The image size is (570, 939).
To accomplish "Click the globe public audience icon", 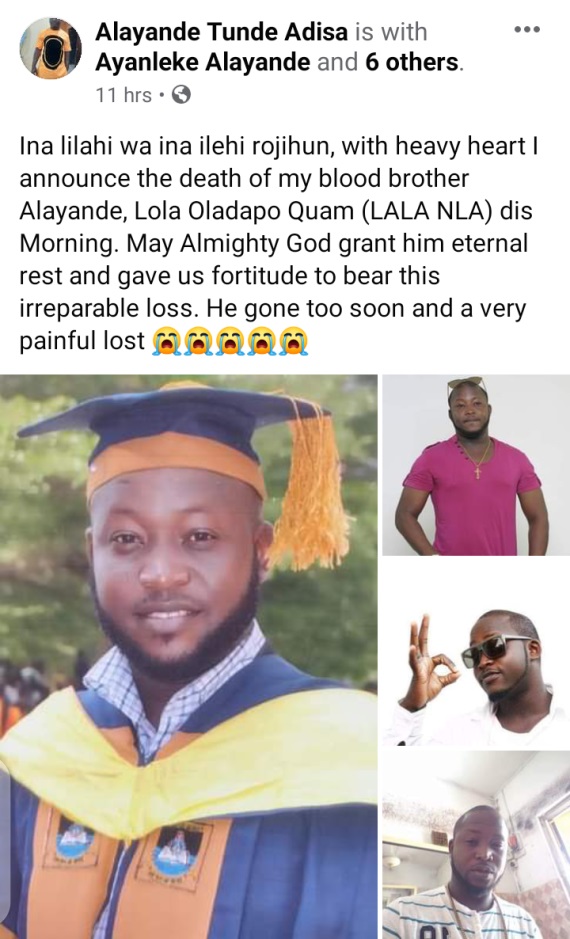I will (181, 95).
